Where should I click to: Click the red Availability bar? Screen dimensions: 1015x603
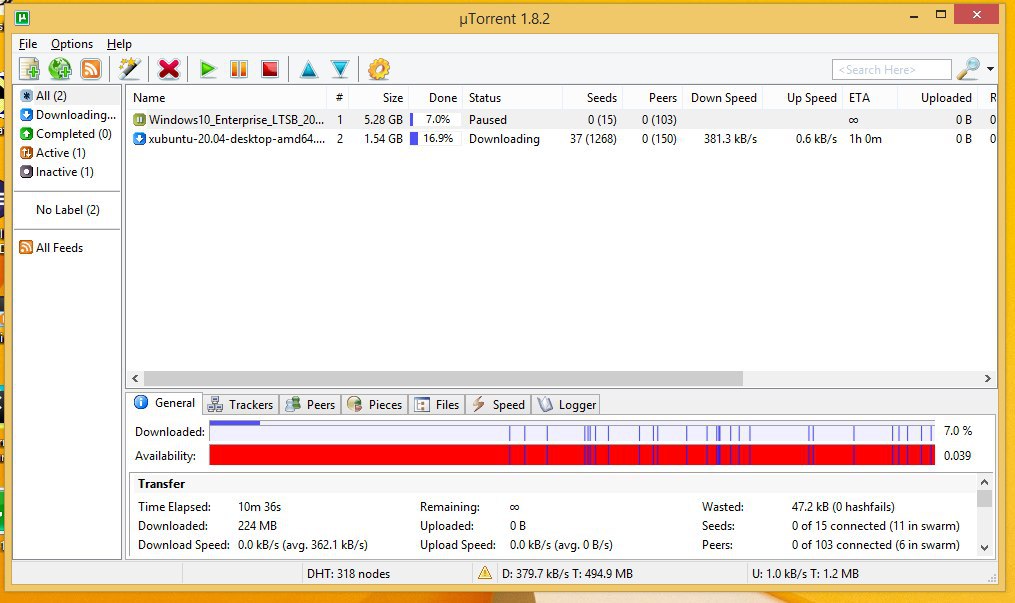(x=572, y=455)
